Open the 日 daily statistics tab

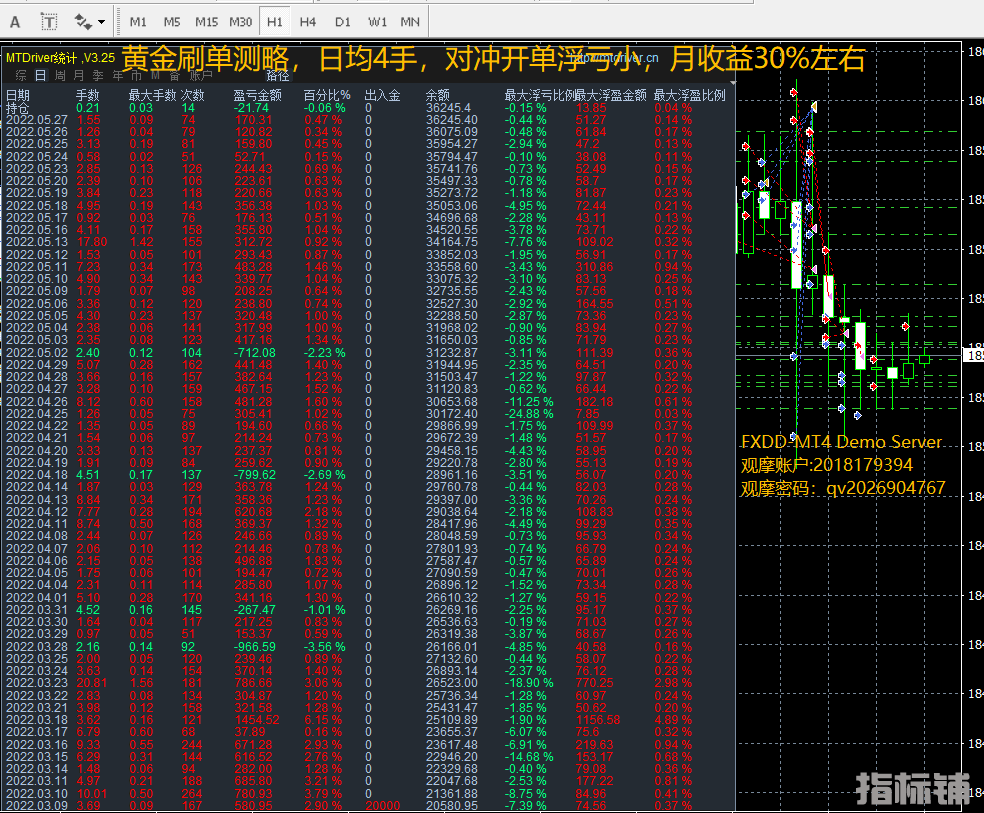[40, 75]
